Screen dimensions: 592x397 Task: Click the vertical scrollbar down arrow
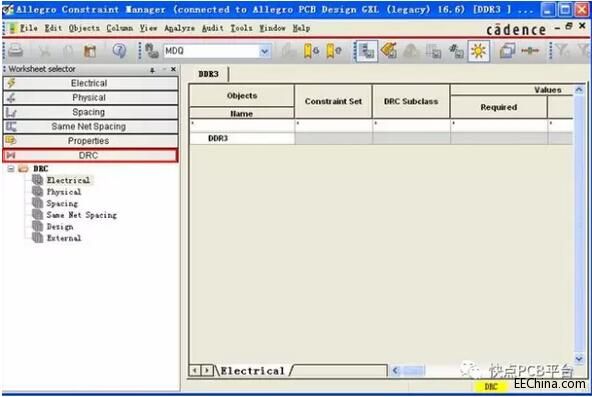[579, 358]
